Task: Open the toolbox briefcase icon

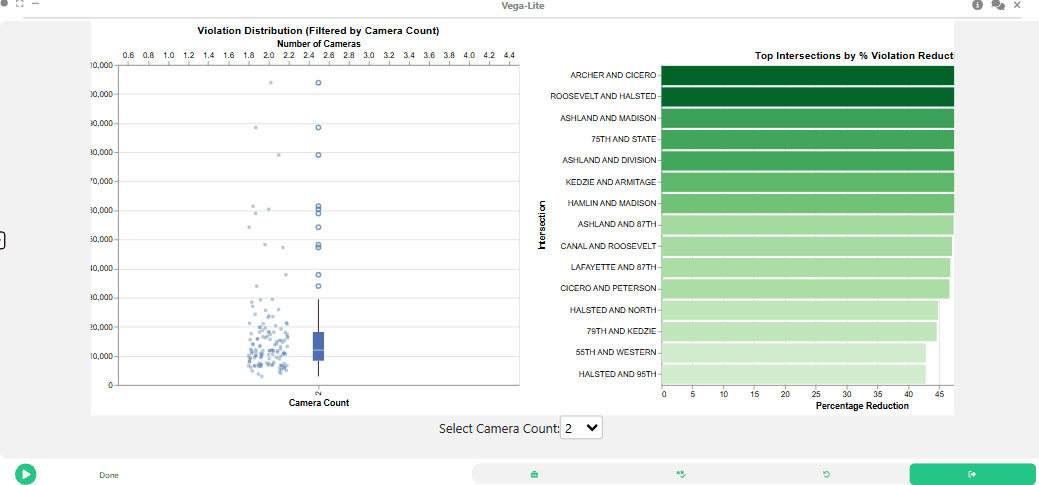Action: 534,474
